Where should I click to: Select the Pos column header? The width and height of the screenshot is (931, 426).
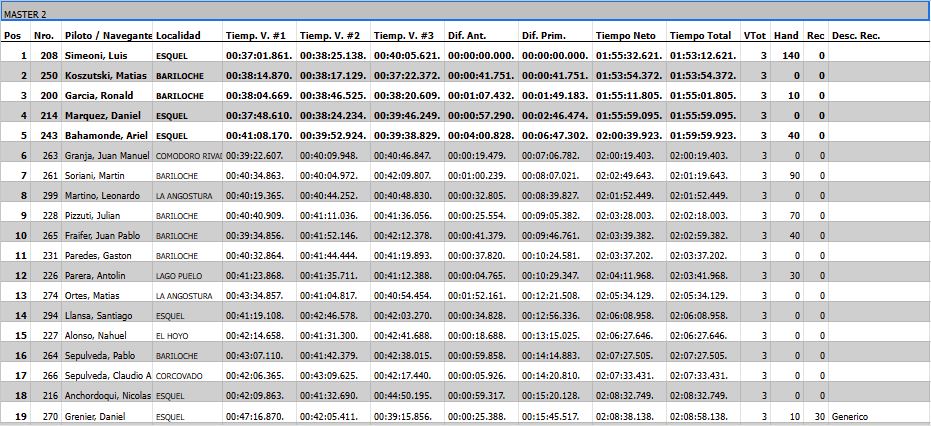tap(12, 36)
